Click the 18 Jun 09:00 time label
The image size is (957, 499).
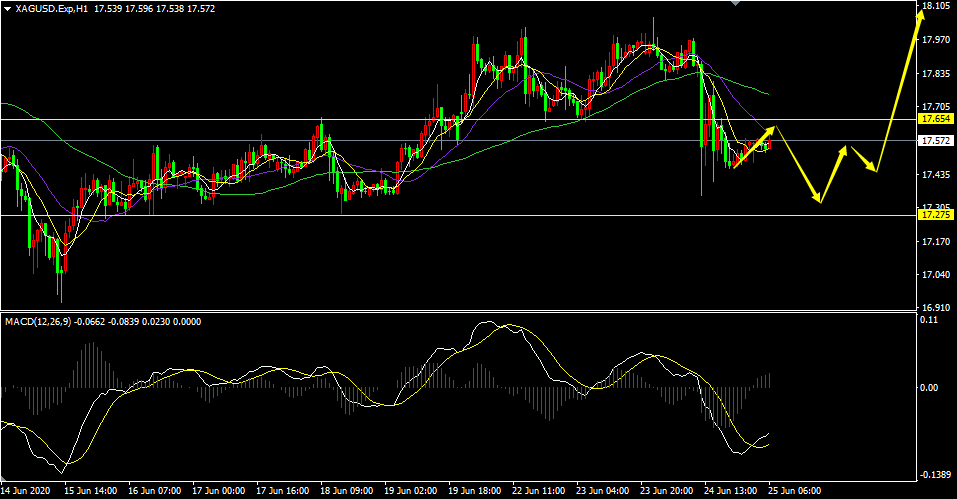point(347,490)
